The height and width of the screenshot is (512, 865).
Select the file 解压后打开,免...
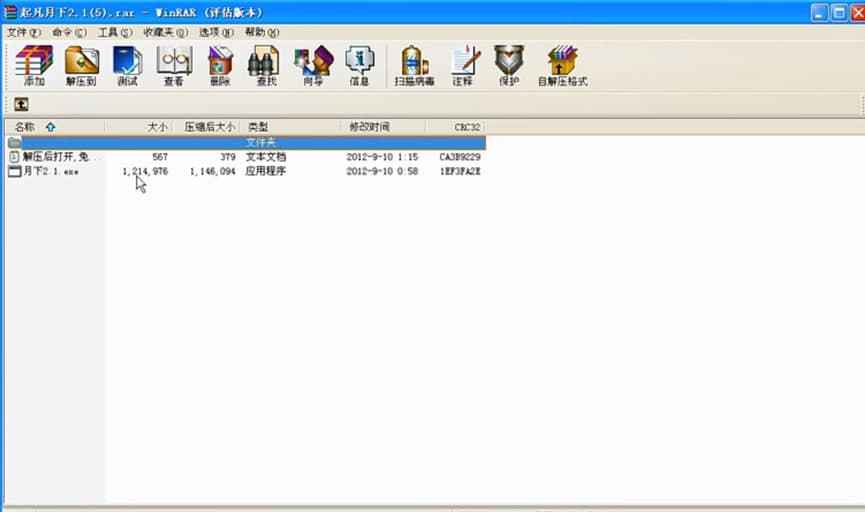click(x=58, y=157)
